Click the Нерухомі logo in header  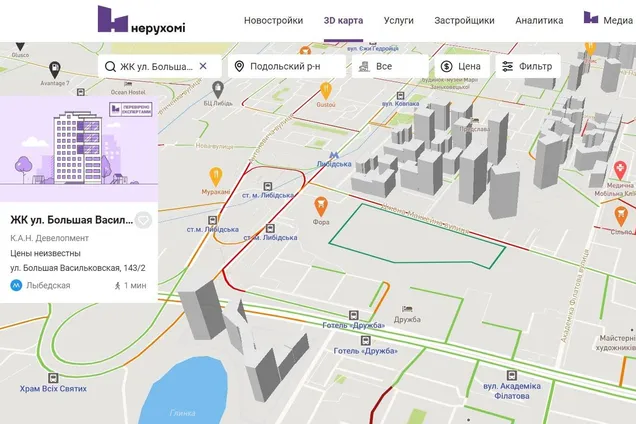(141, 20)
